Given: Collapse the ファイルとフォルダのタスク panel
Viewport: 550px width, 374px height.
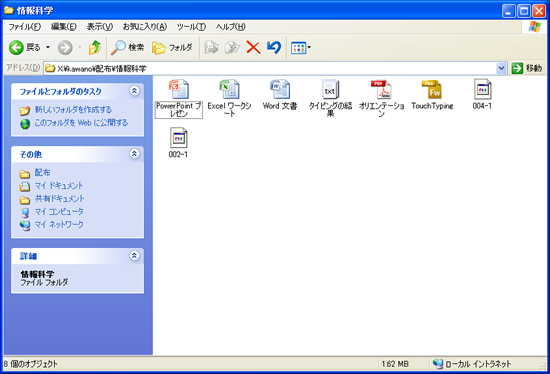Looking at the screenshot, I should click(x=134, y=91).
